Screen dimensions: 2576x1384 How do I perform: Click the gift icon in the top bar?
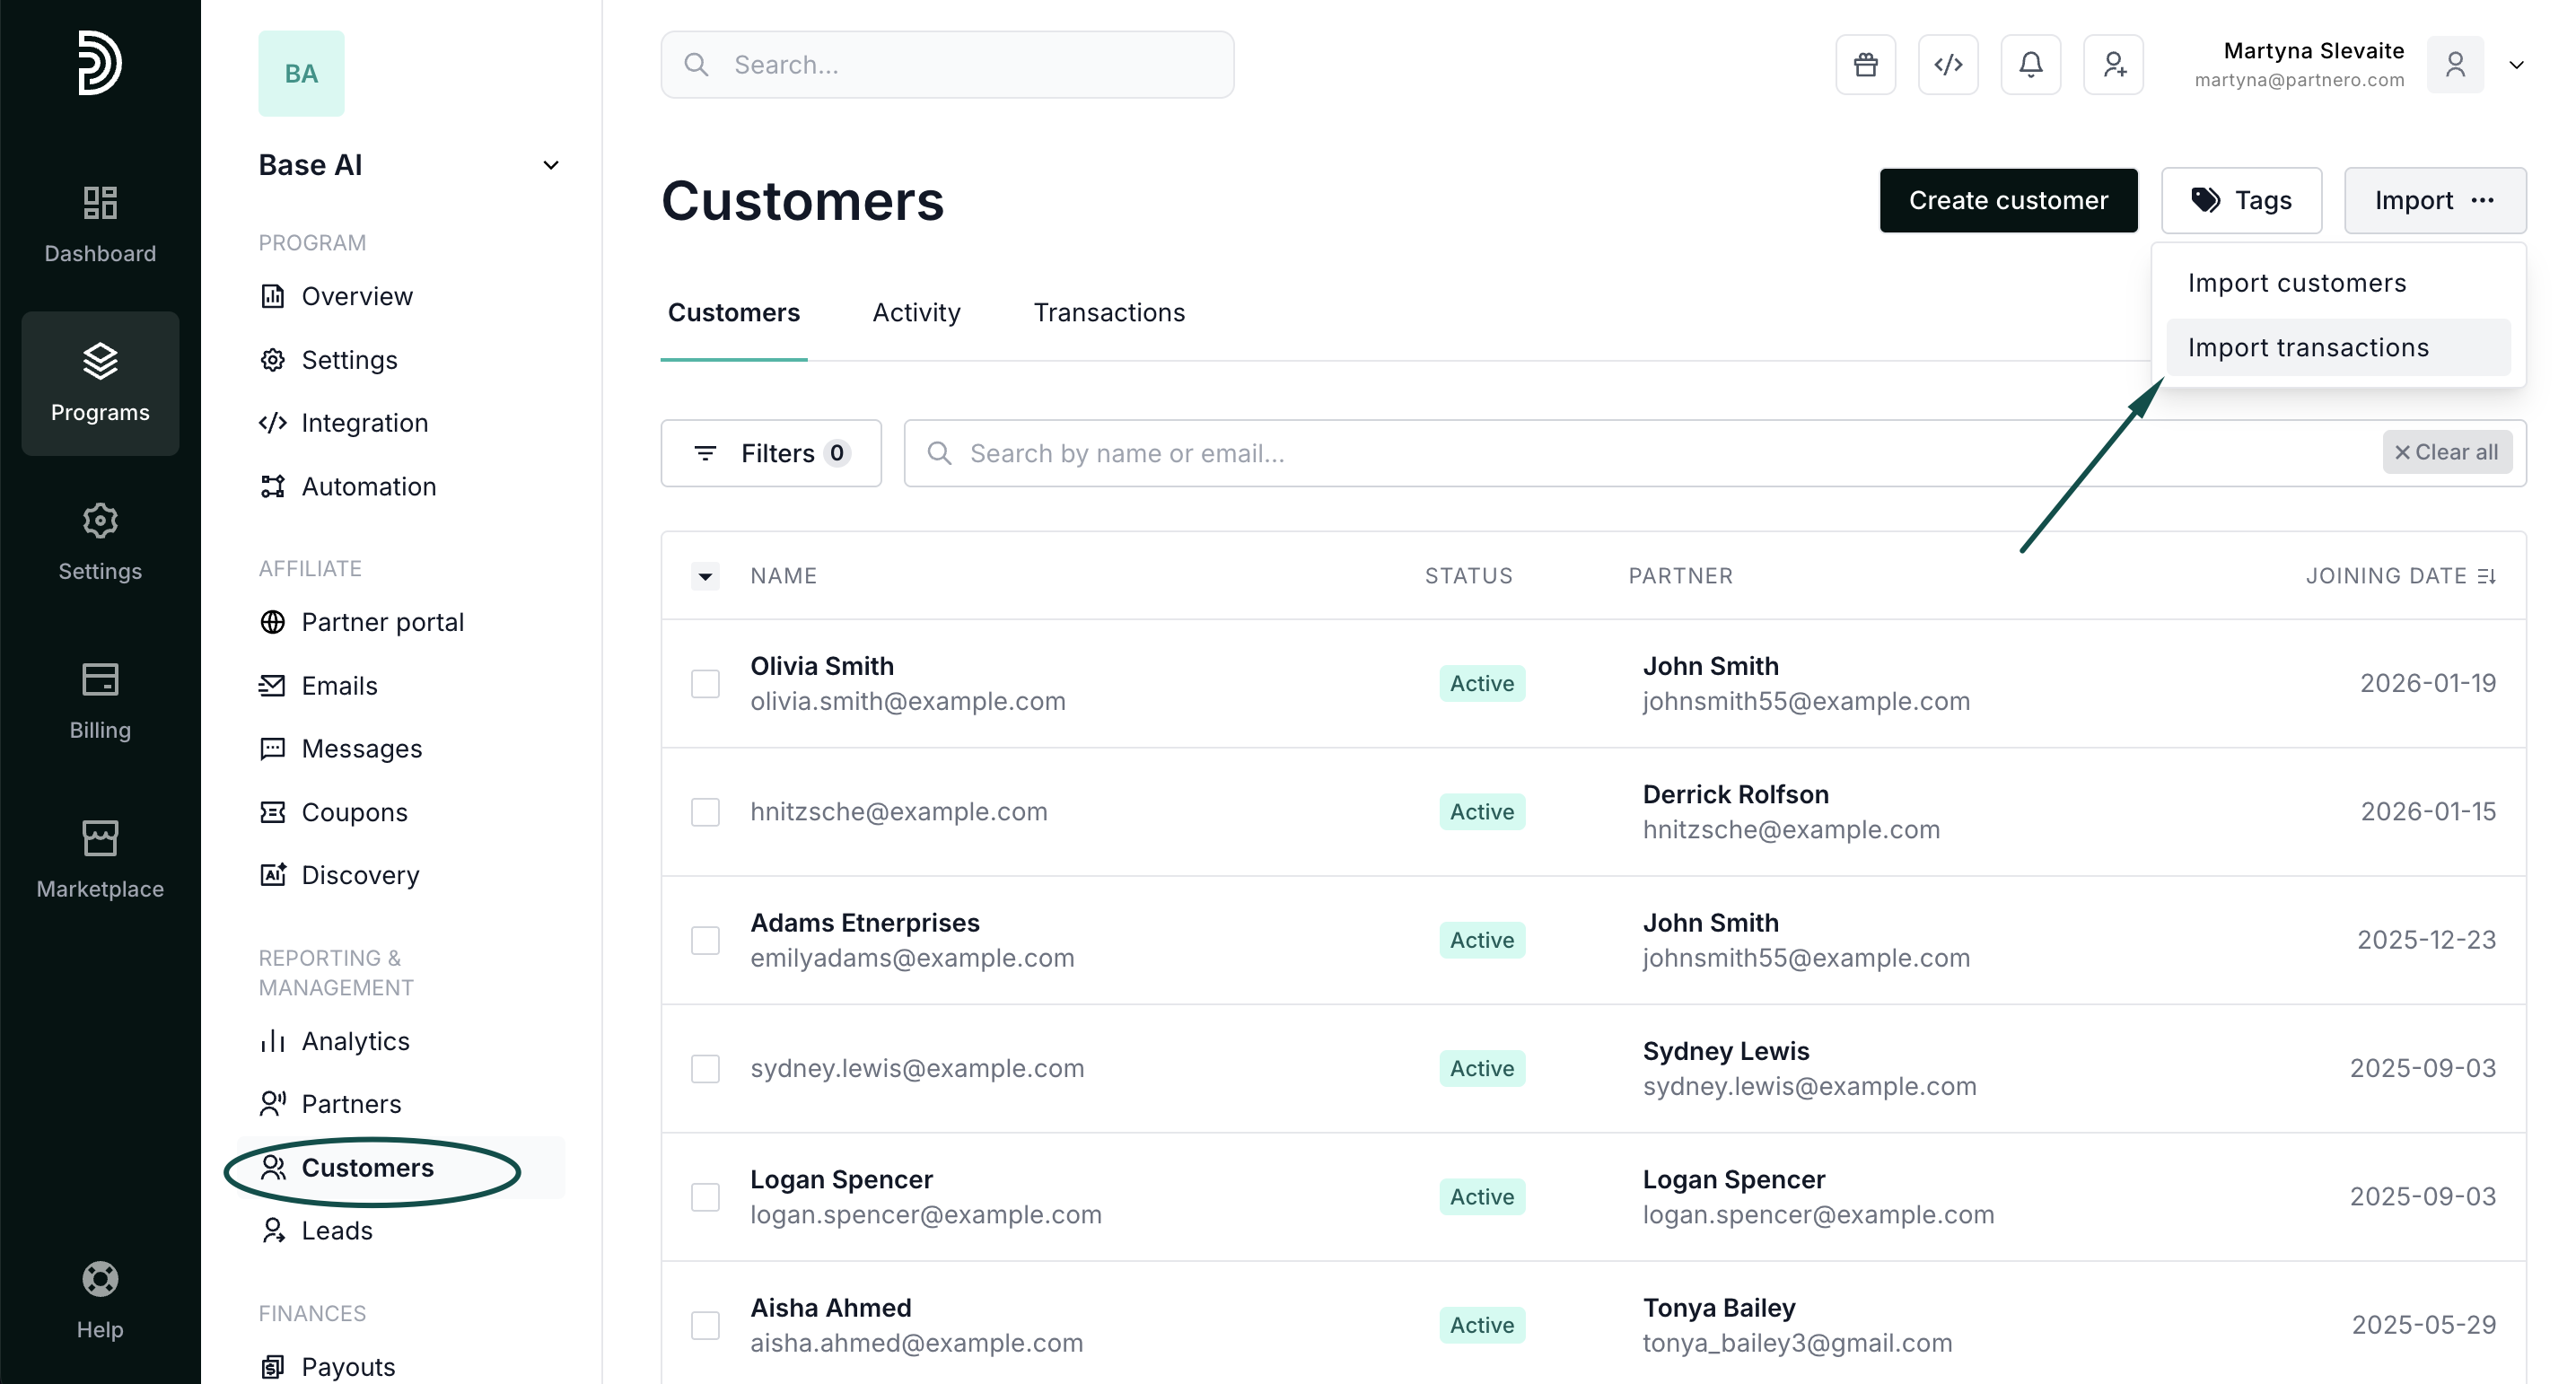click(x=1865, y=65)
